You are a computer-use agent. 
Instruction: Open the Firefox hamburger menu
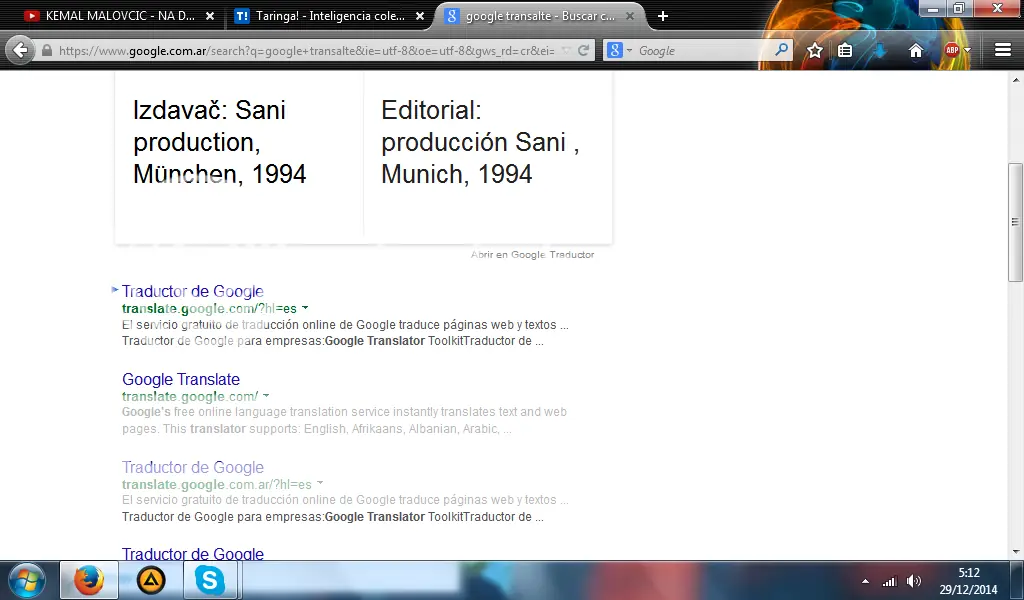pos(1003,50)
